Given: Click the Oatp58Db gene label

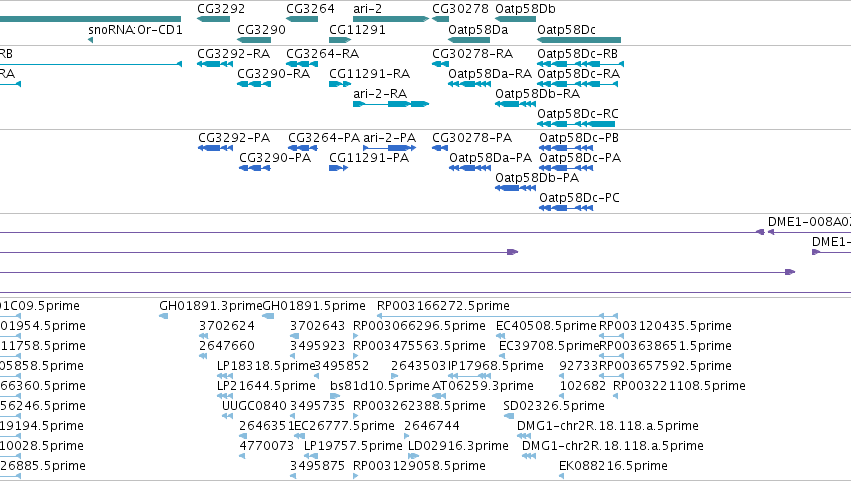Looking at the screenshot, I should click(x=525, y=9).
